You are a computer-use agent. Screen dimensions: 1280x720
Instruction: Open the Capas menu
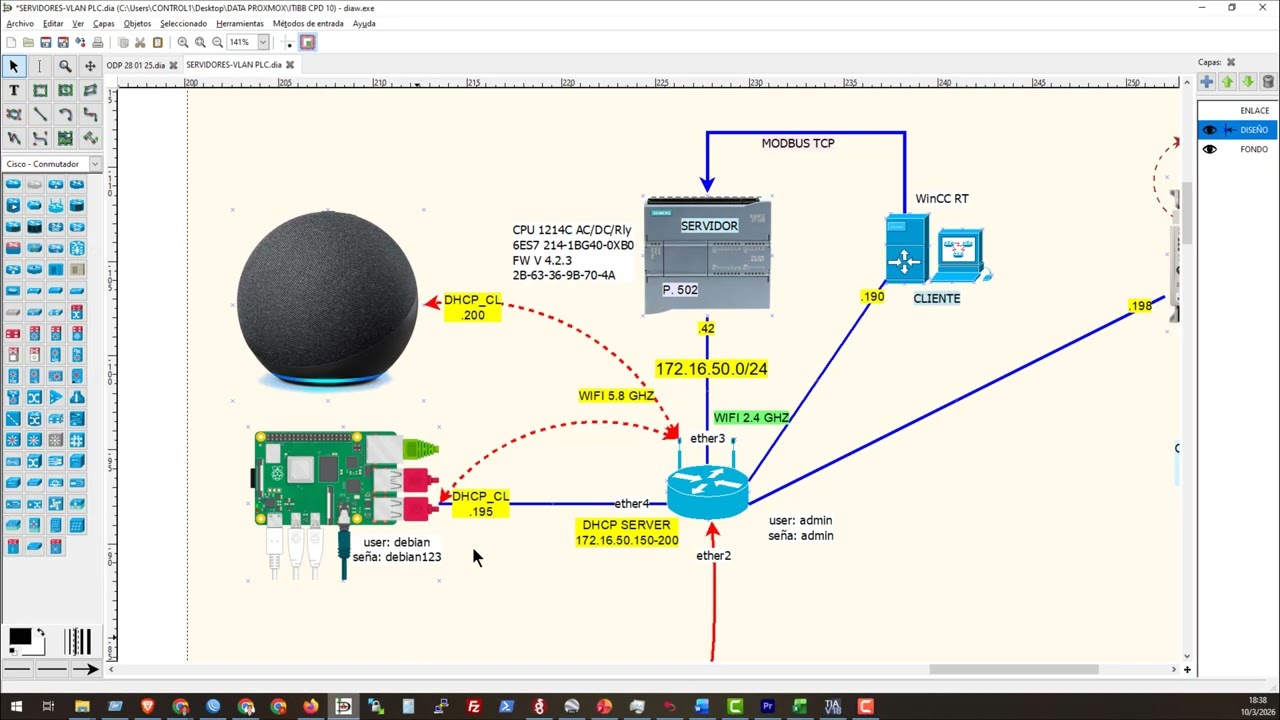pyautogui.click(x=104, y=23)
